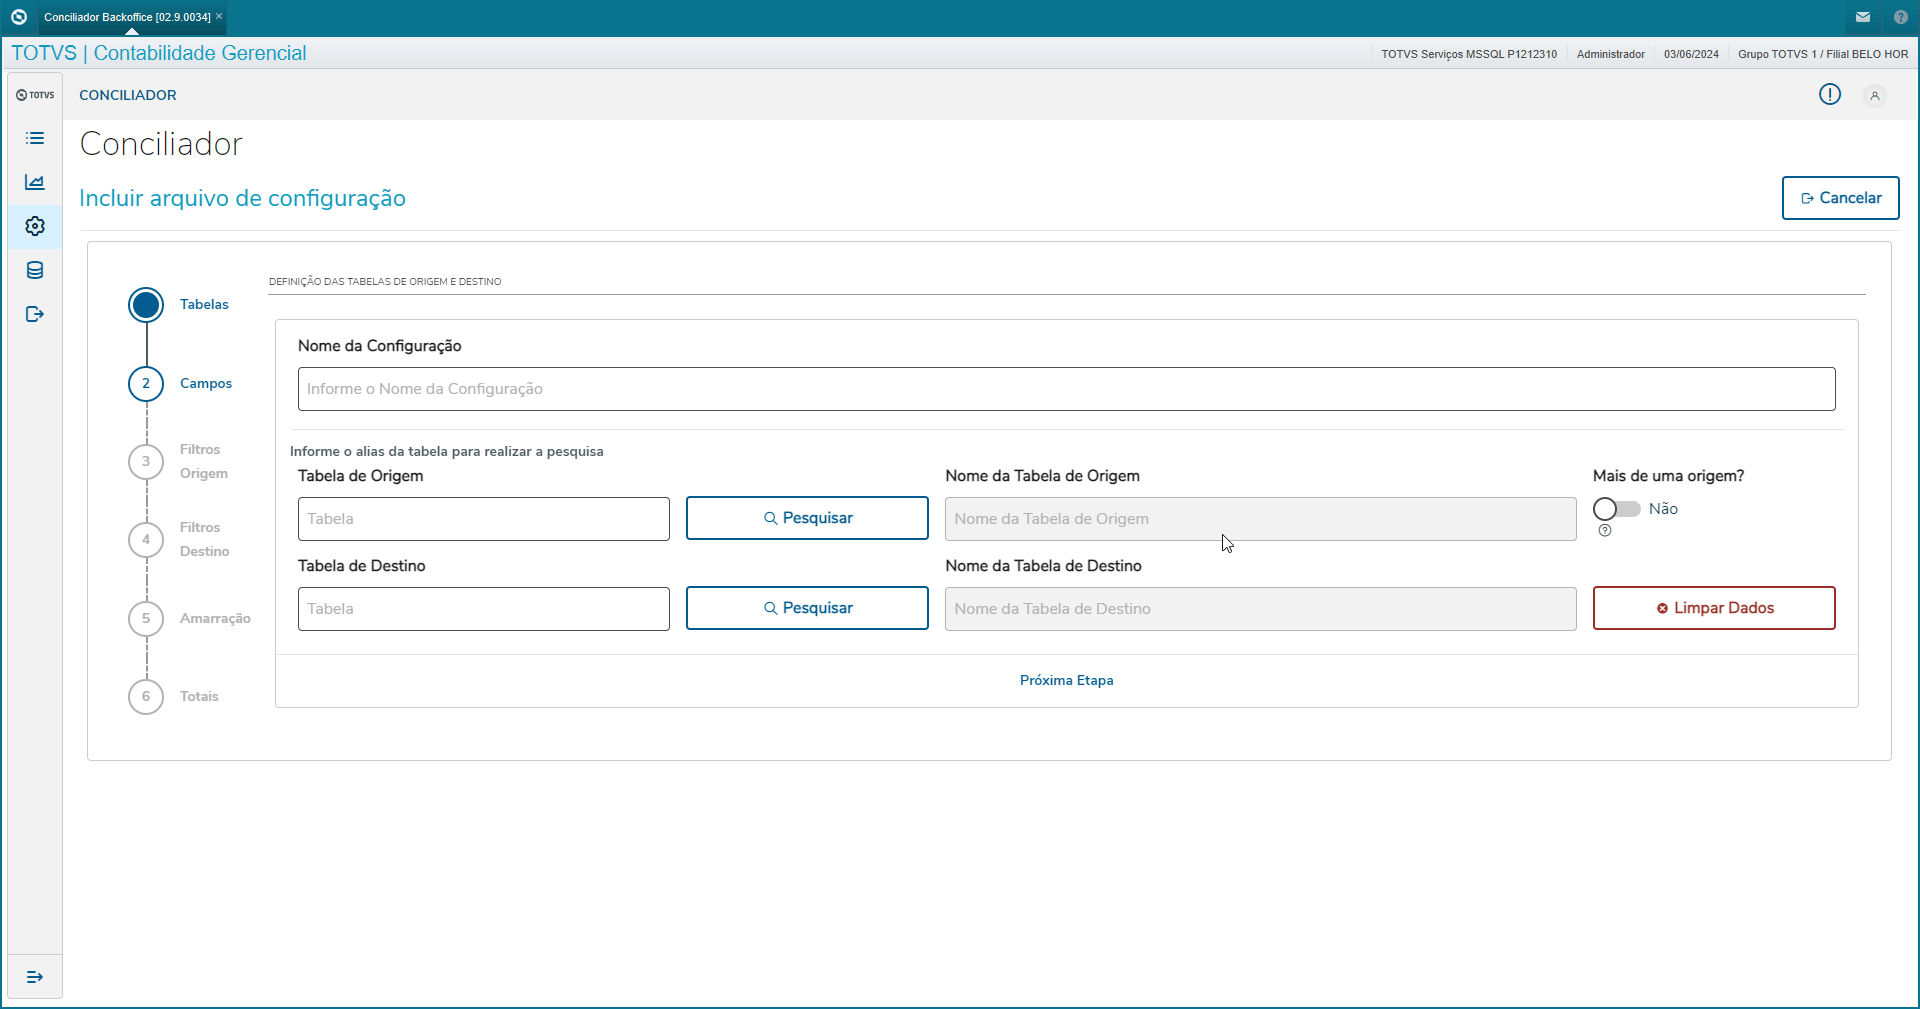The height and width of the screenshot is (1009, 1920).
Task: Click TOTVS Serviços MSSQL P1212310 label
Action: coord(1469,54)
